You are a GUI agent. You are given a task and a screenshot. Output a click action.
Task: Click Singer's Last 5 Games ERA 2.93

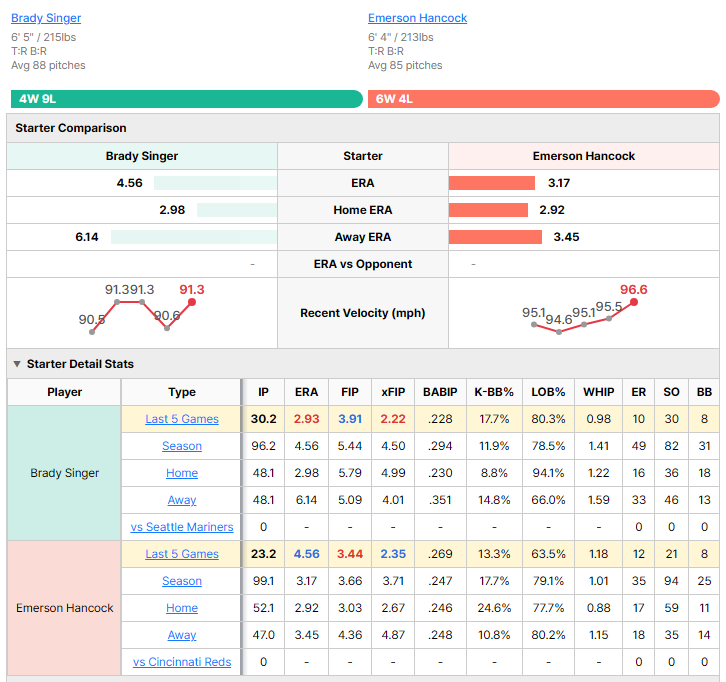(306, 419)
